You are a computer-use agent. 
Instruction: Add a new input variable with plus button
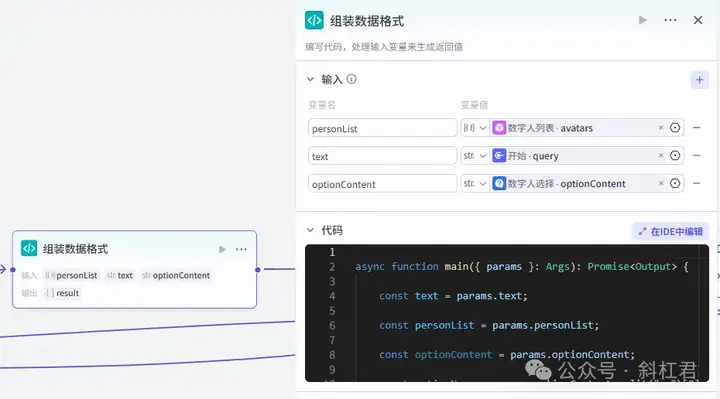pyautogui.click(x=699, y=80)
